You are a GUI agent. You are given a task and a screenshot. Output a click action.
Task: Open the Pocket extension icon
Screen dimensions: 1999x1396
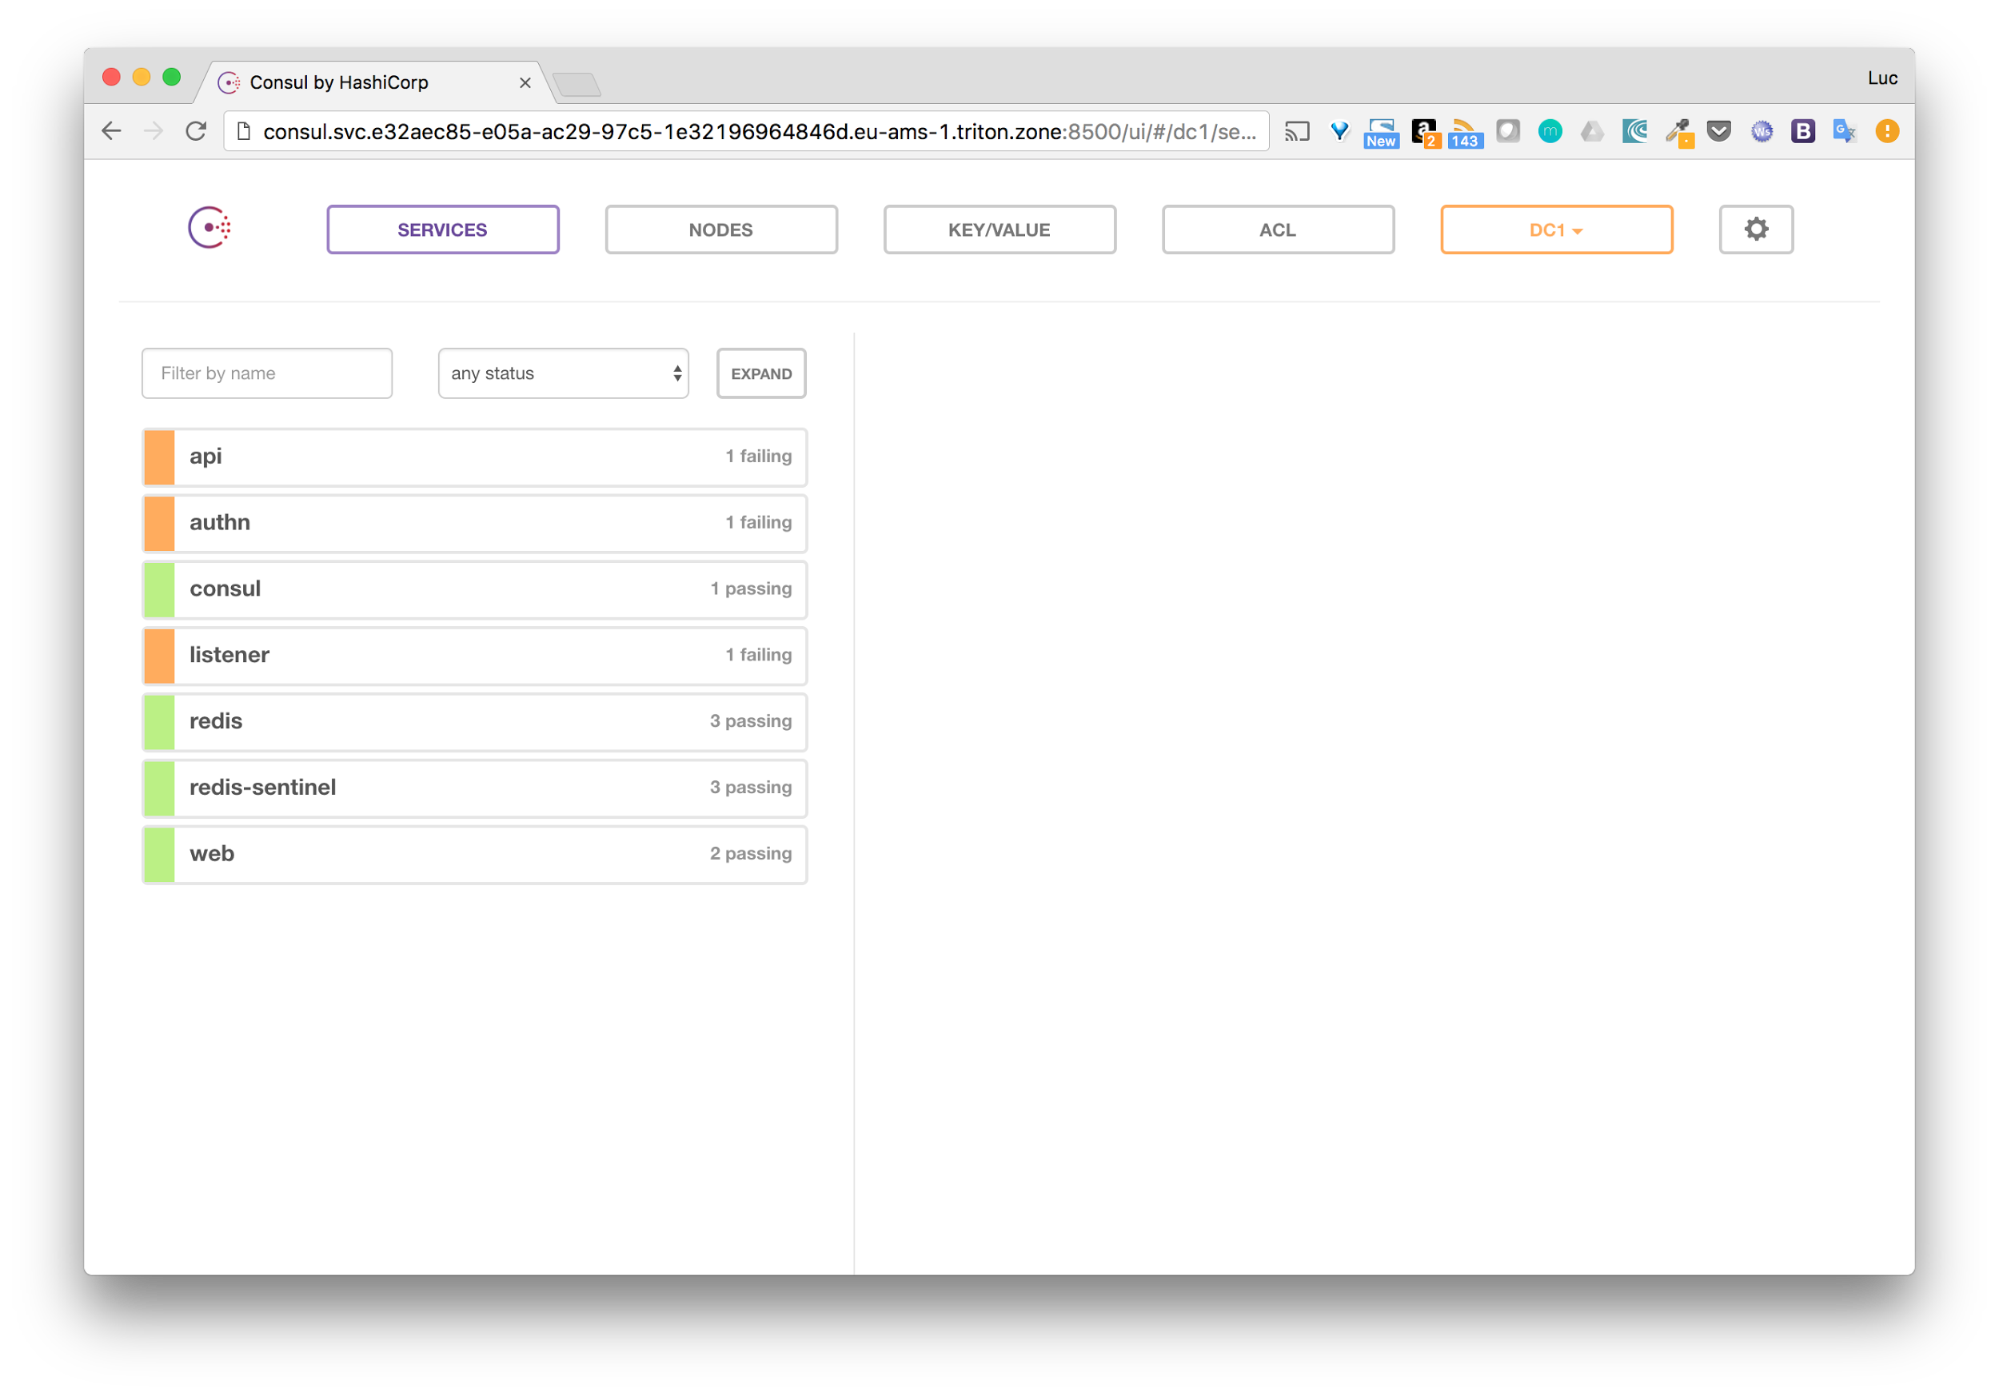[1719, 131]
